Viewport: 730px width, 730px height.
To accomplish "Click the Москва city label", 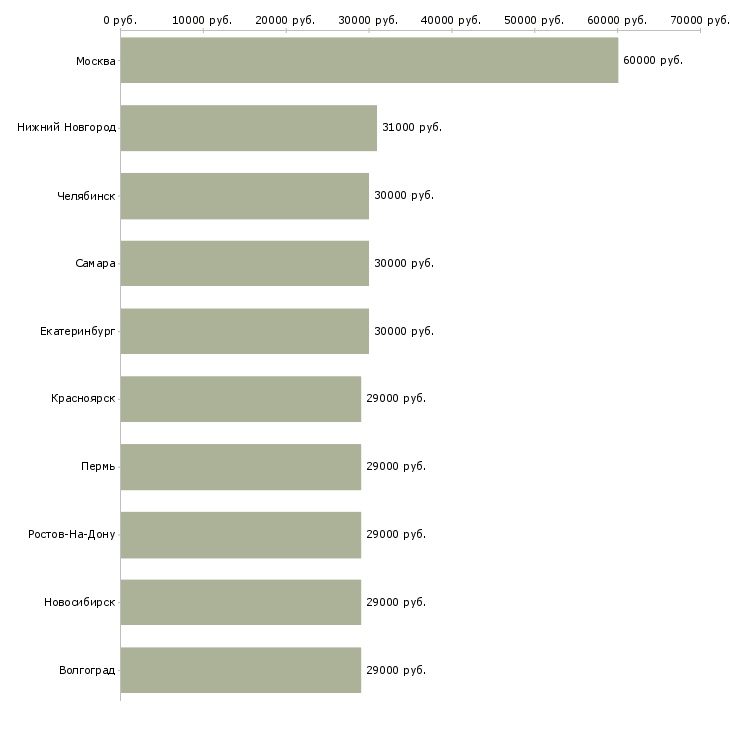I will pyautogui.click(x=95, y=62).
